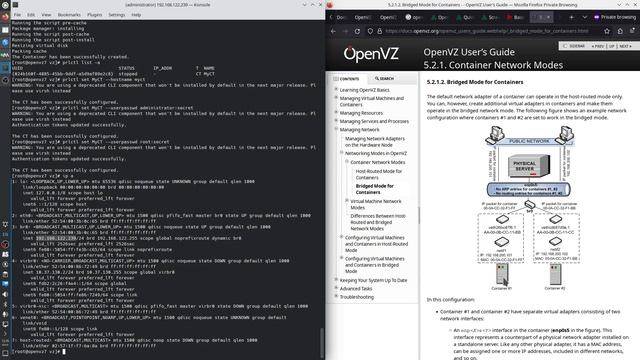
Task: Expand the Virtual Machine Network Modes node
Action: coord(347,200)
